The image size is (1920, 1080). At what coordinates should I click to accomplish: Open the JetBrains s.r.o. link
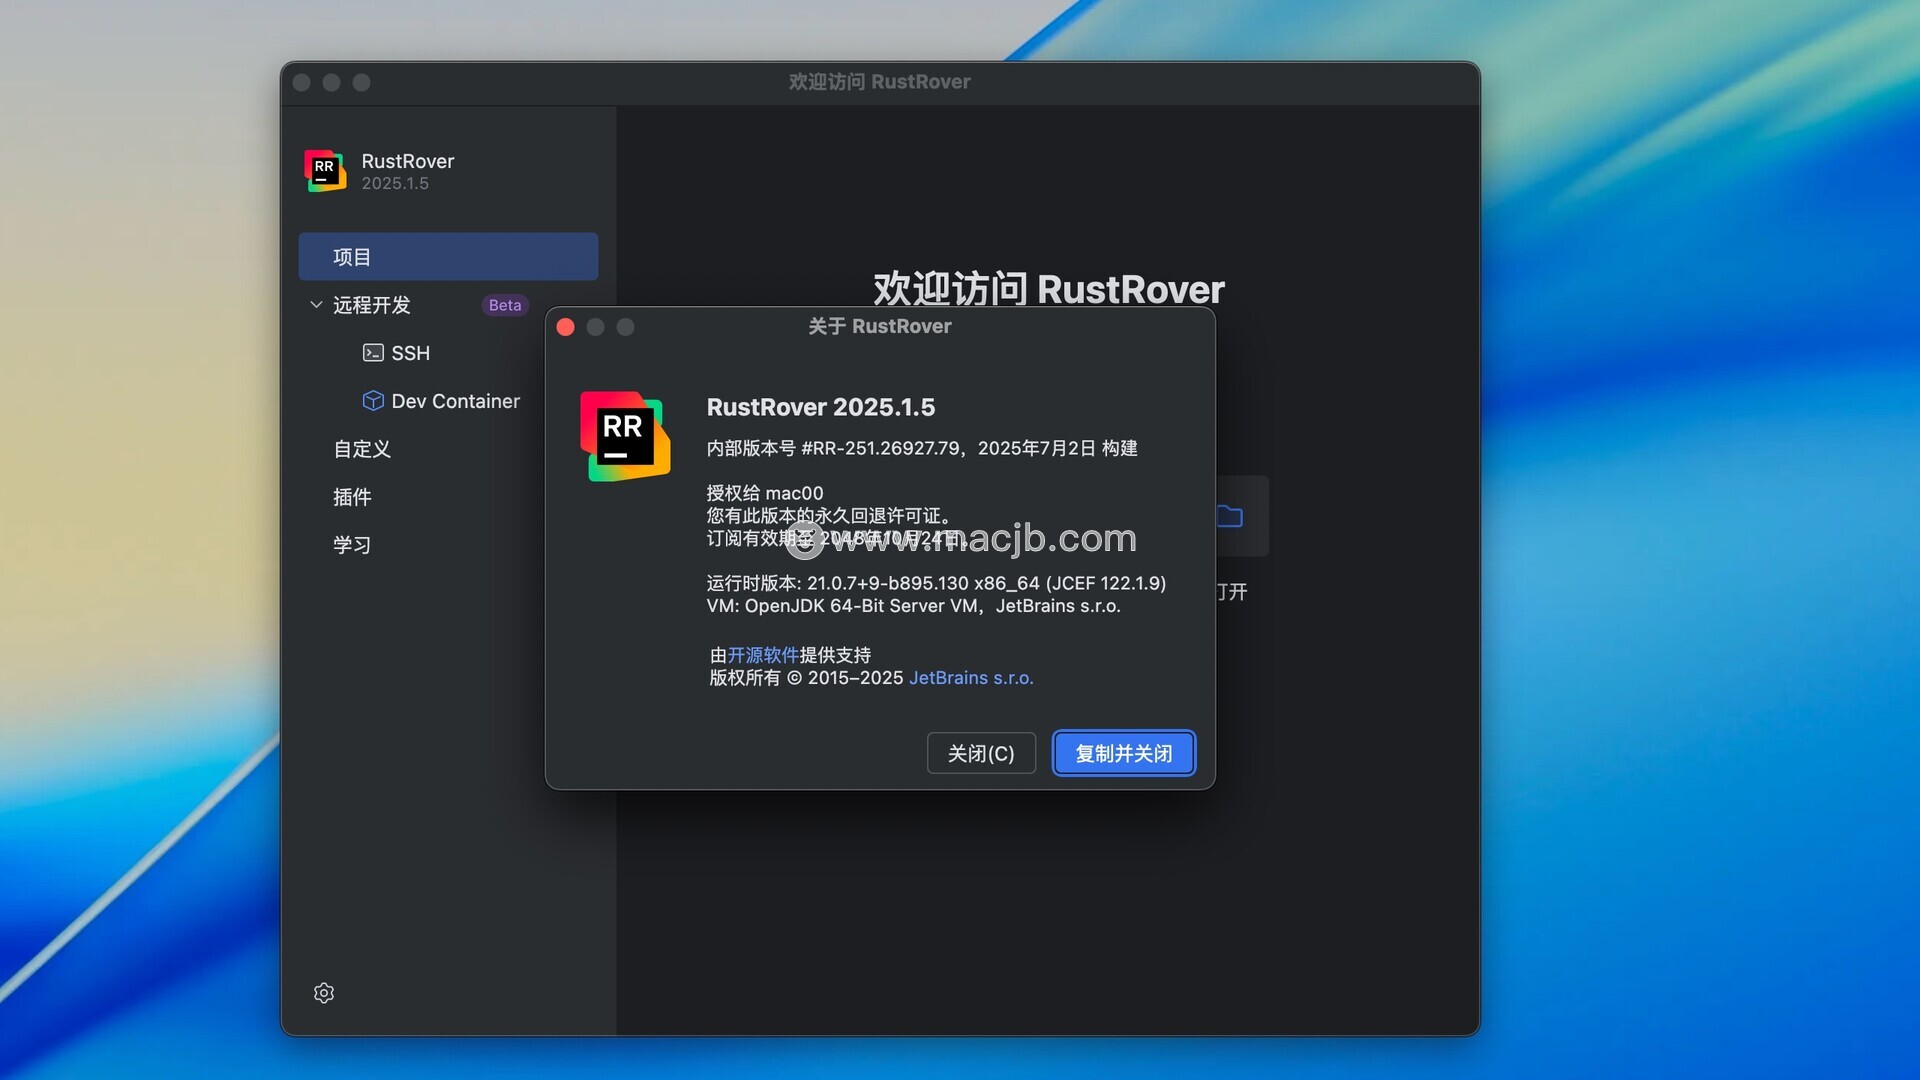coord(971,678)
